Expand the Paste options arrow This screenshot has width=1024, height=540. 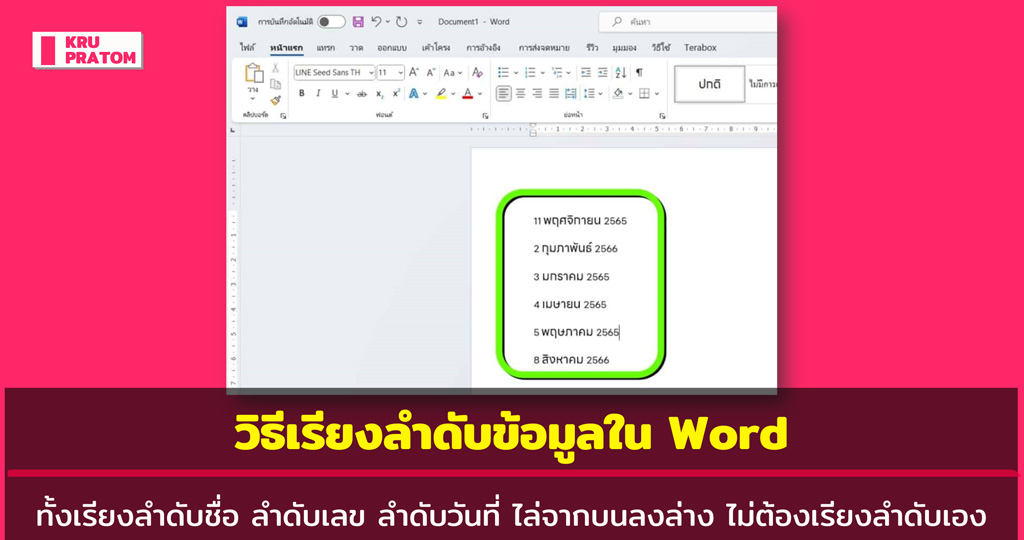point(253,99)
